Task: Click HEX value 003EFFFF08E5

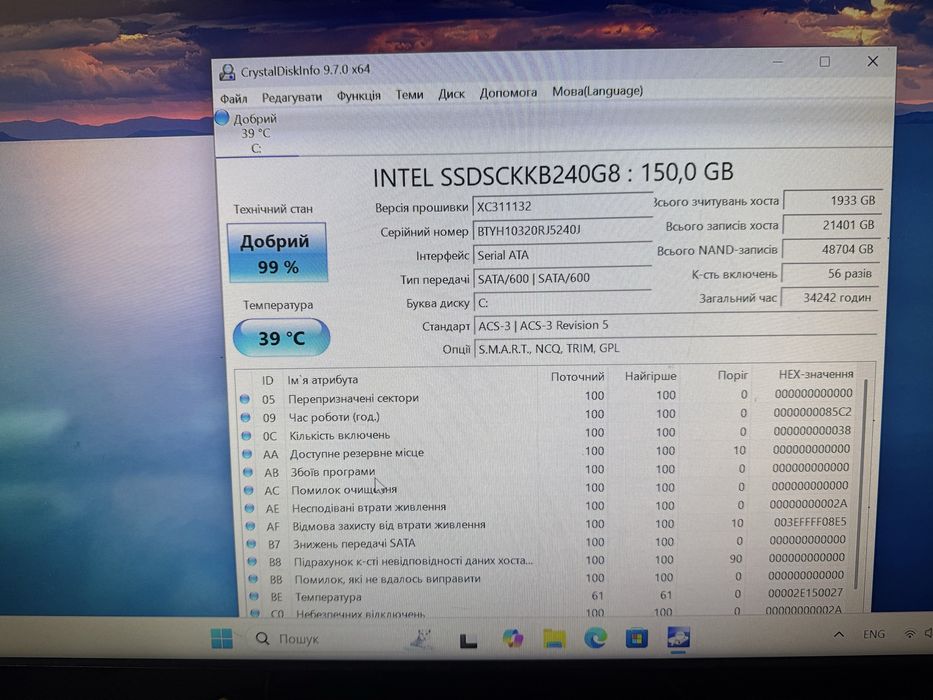Action: 810,522
